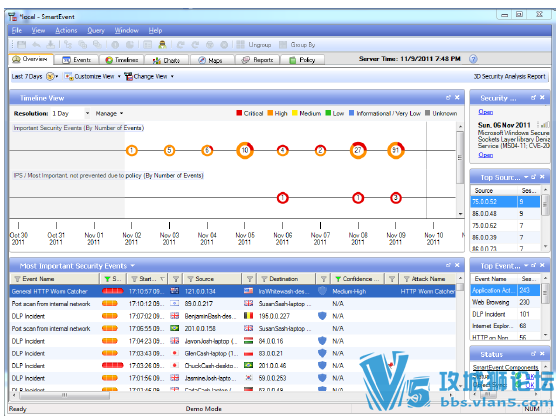
Task: Click the Event Name column filter icon
Action: [x=17, y=279]
